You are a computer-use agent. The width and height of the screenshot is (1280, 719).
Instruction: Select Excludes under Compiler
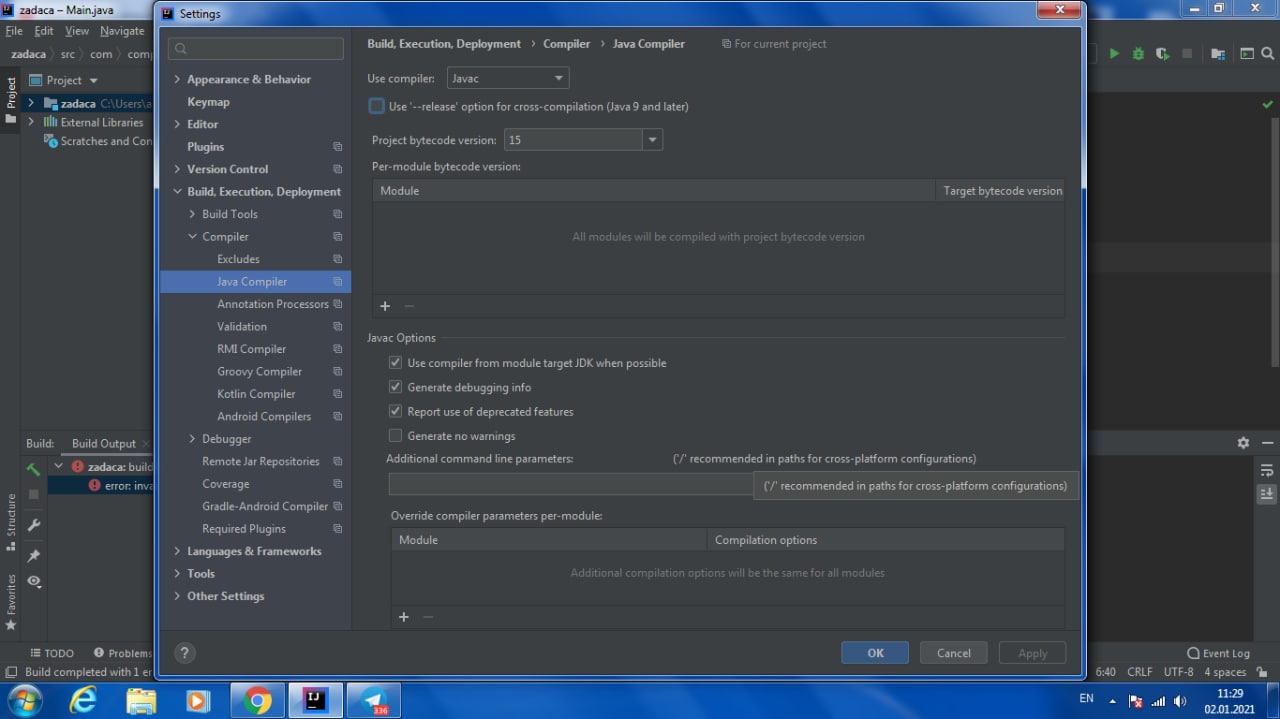(238, 259)
